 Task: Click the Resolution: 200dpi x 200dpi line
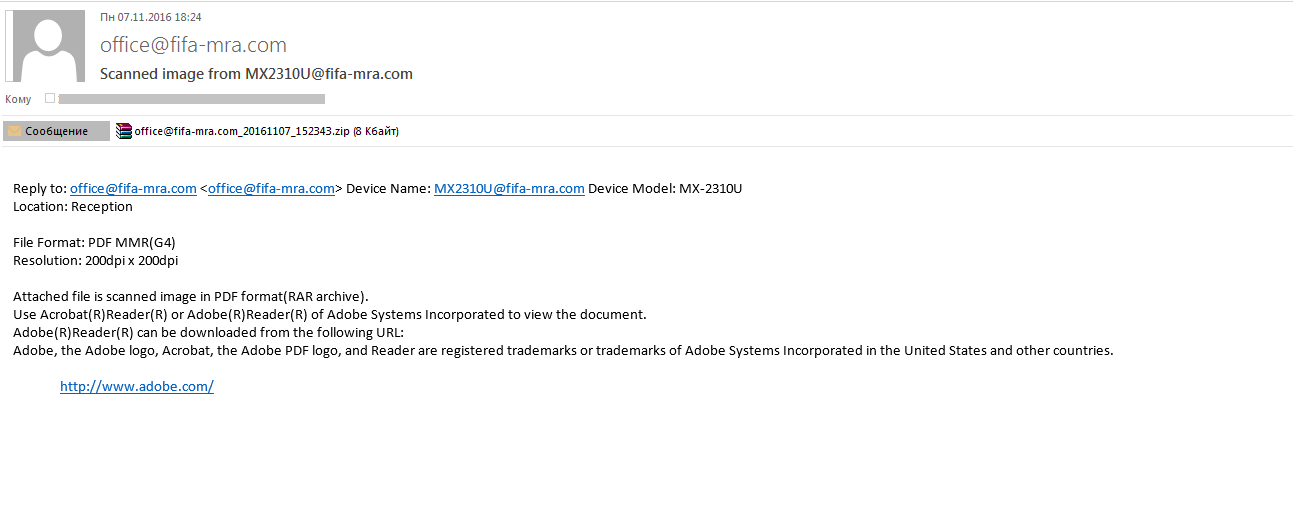(95, 260)
